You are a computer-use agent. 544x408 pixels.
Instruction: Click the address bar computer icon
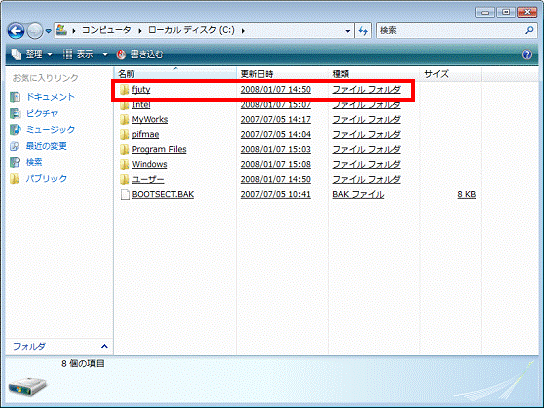[61, 30]
